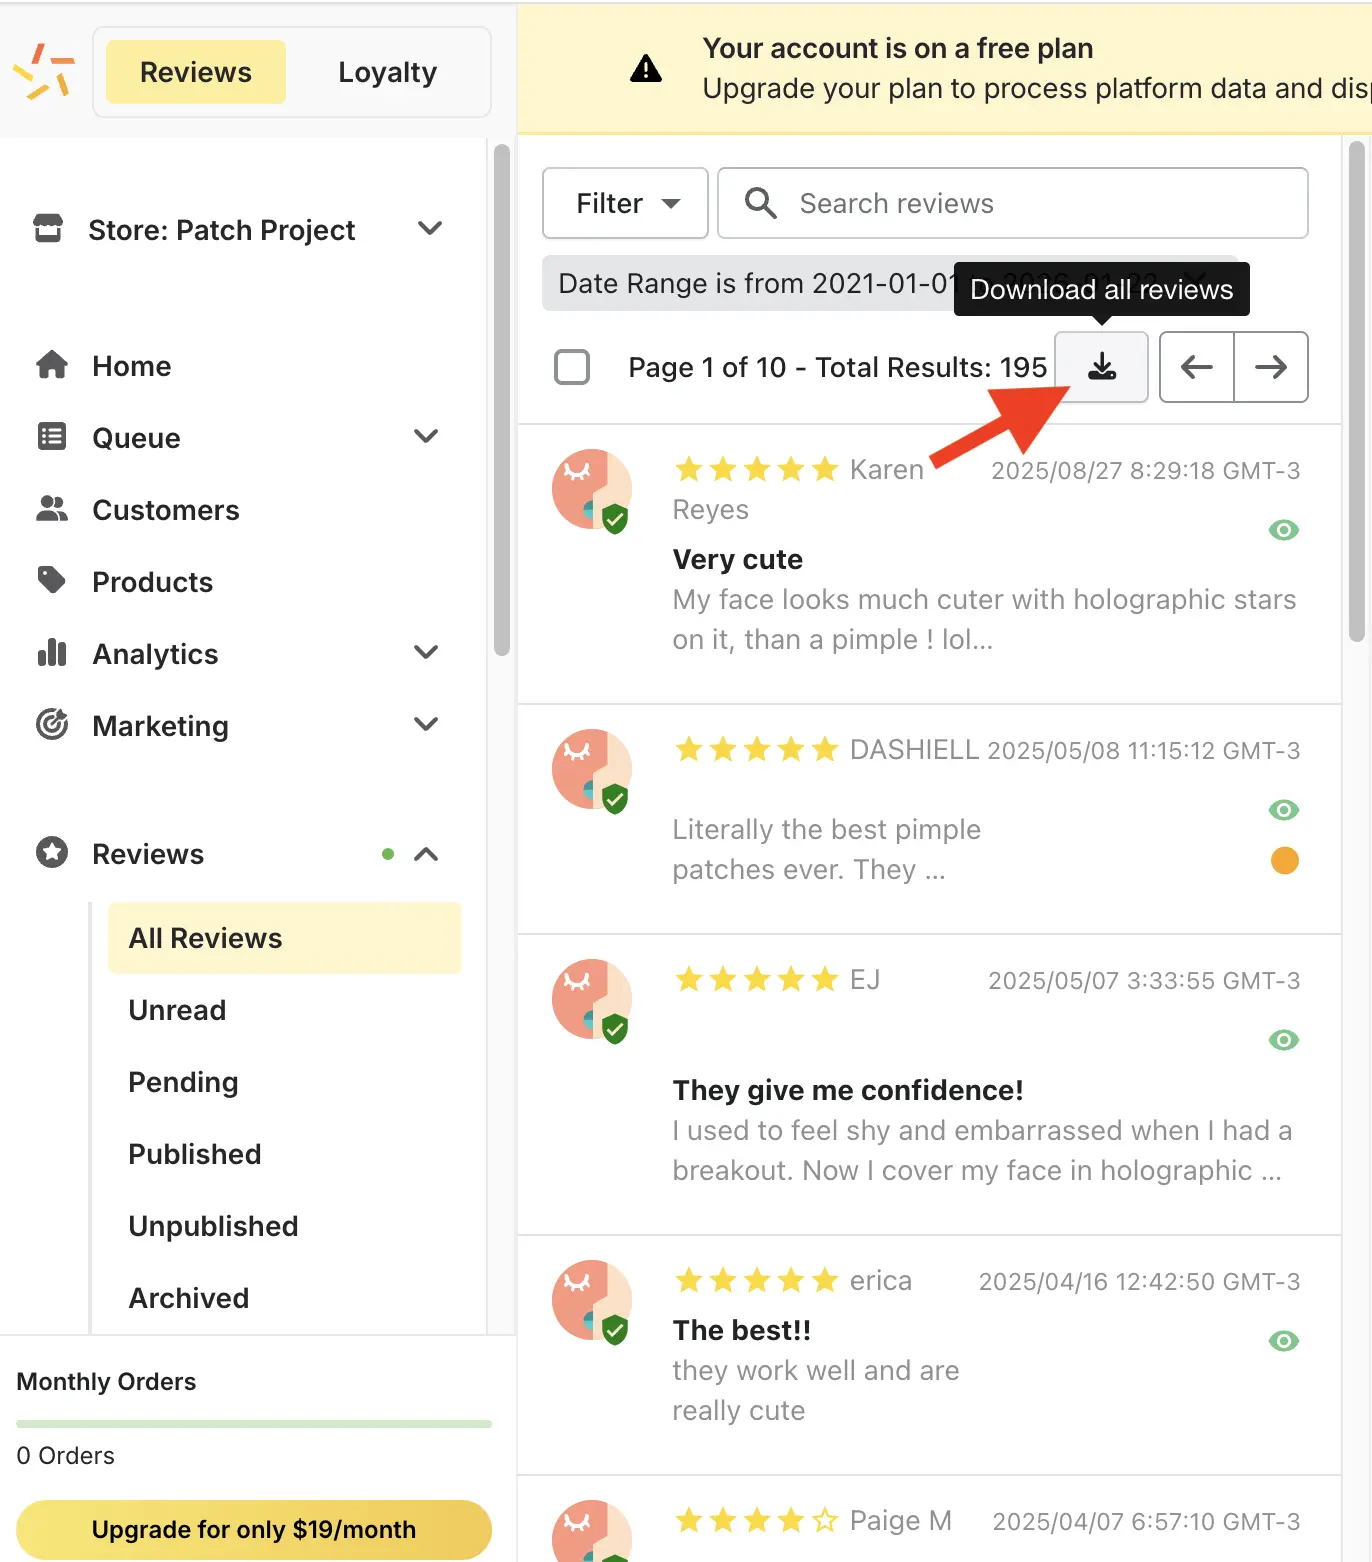The height and width of the screenshot is (1562, 1372).
Task: Toggle visibility of erica's review
Action: pyautogui.click(x=1284, y=1341)
